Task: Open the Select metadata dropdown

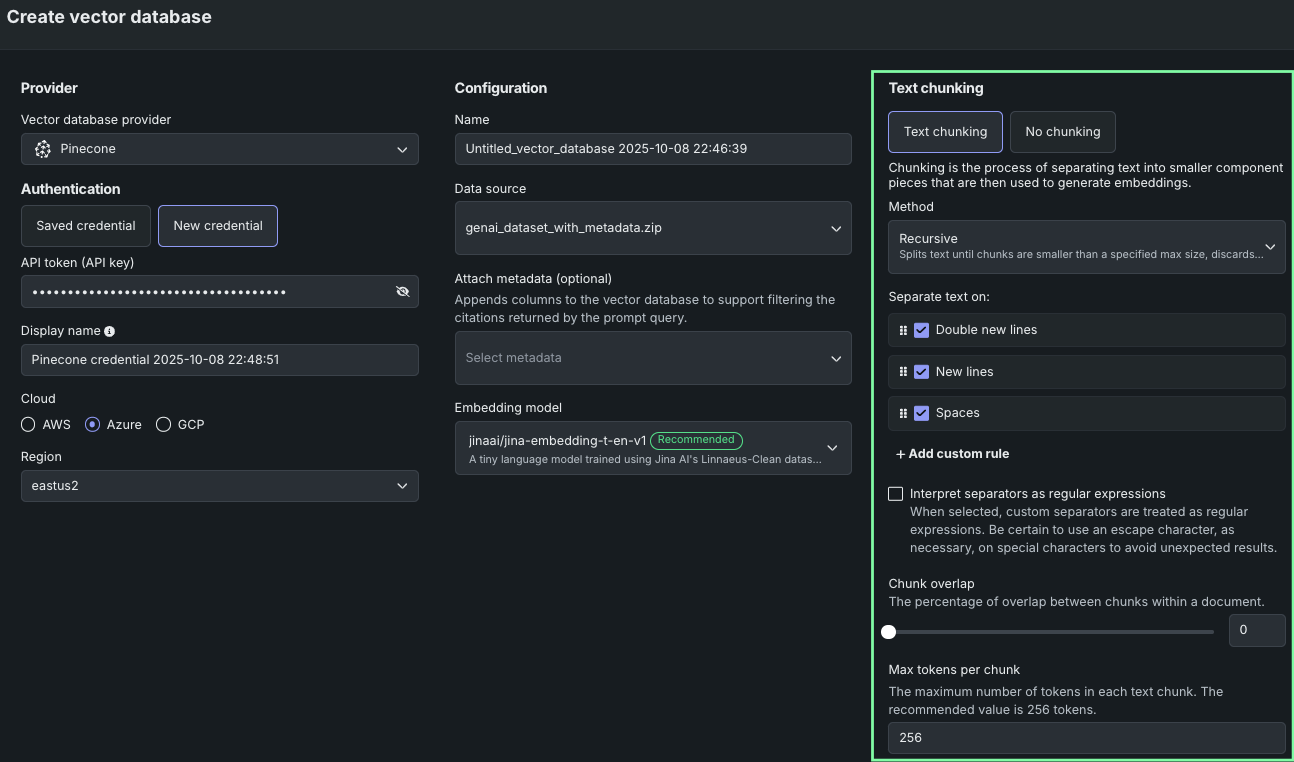Action: [x=652, y=358]
